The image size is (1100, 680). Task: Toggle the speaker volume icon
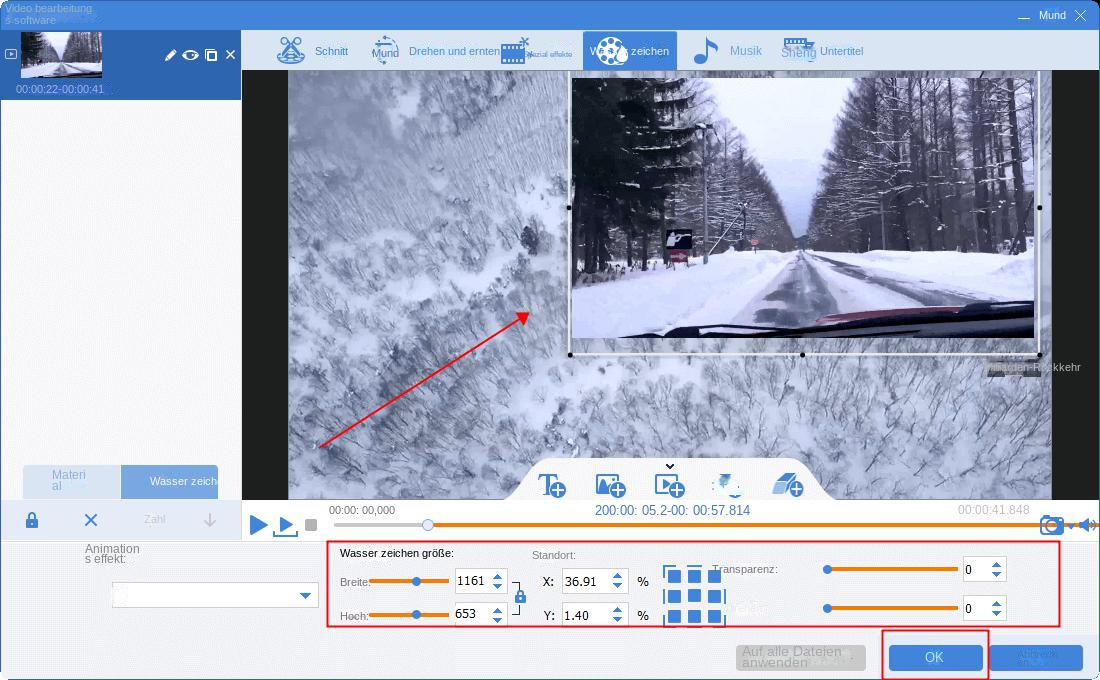coord(1087,524)
